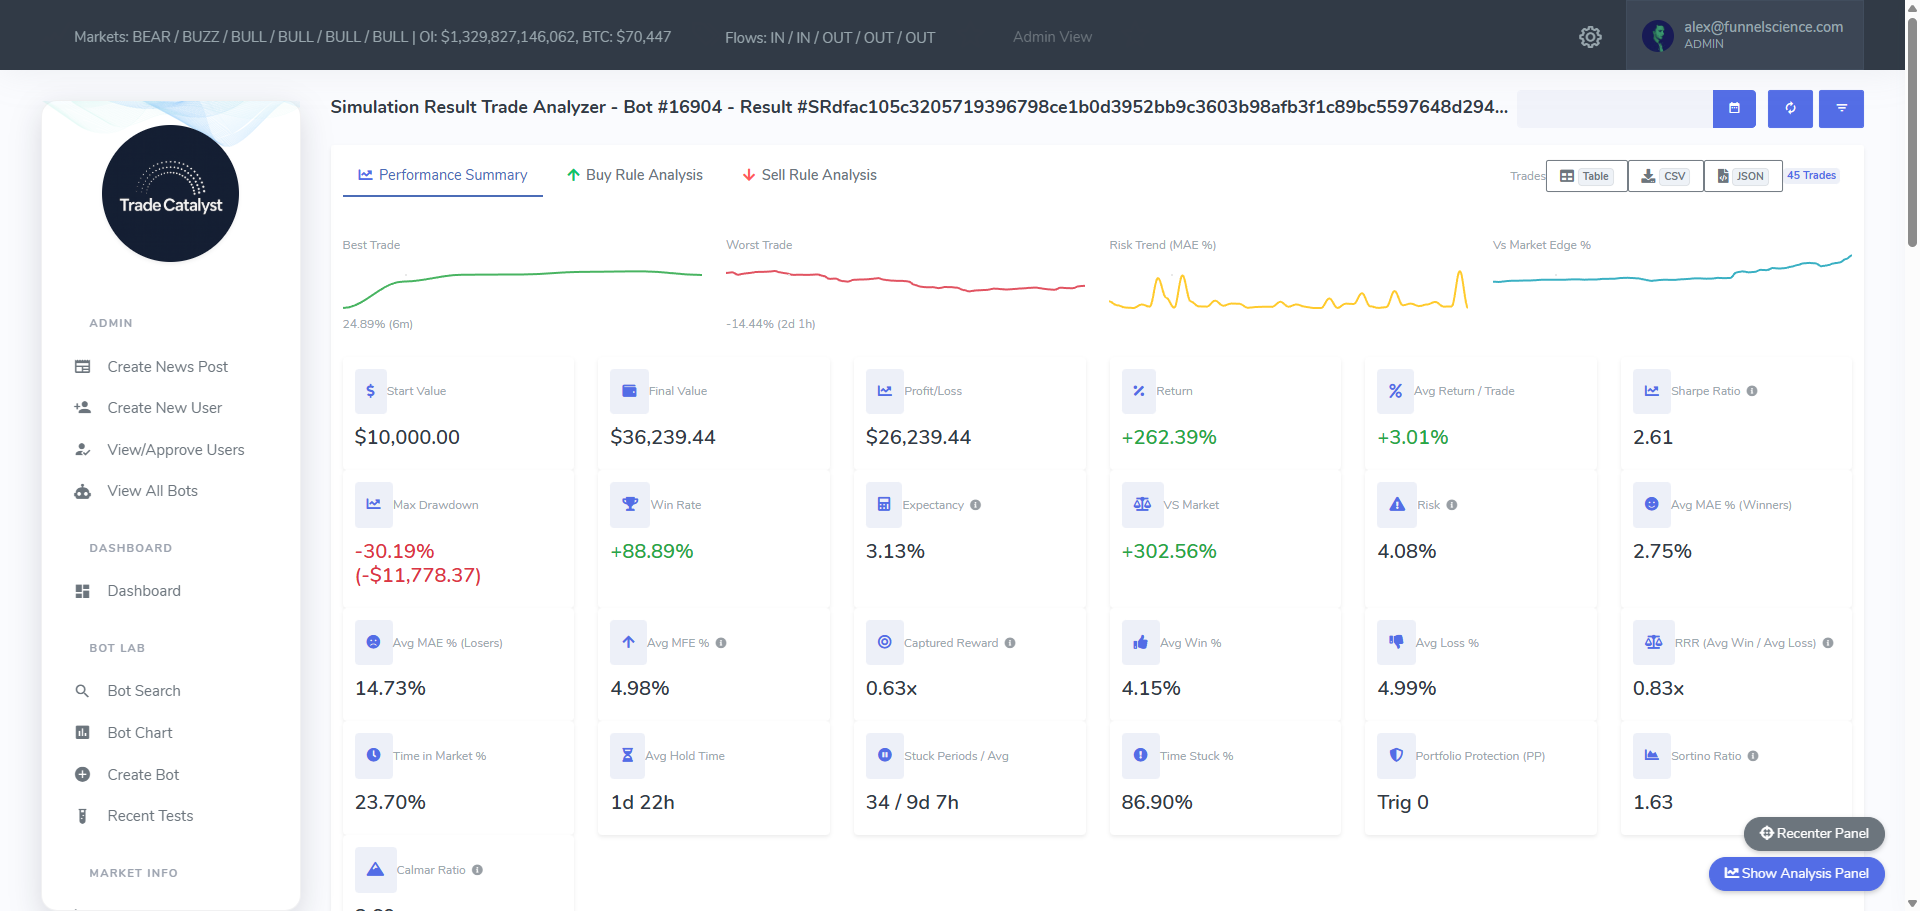Switch to Sell Rule Analysis tab

[809, 175]
